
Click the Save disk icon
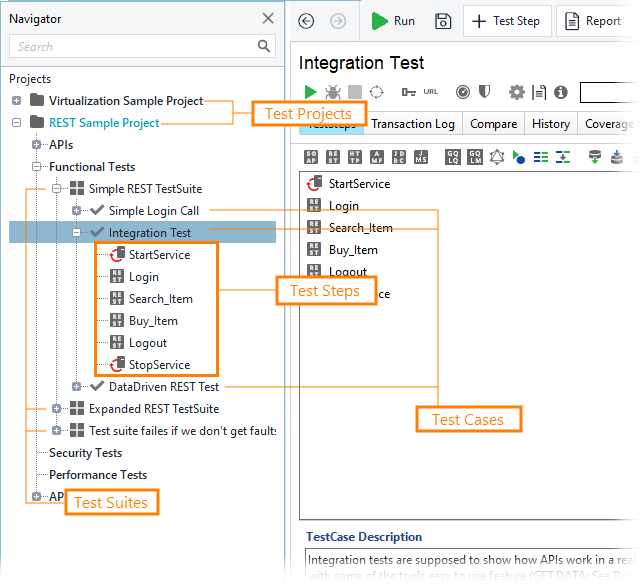pyautogui.click(x=443, y=21)
